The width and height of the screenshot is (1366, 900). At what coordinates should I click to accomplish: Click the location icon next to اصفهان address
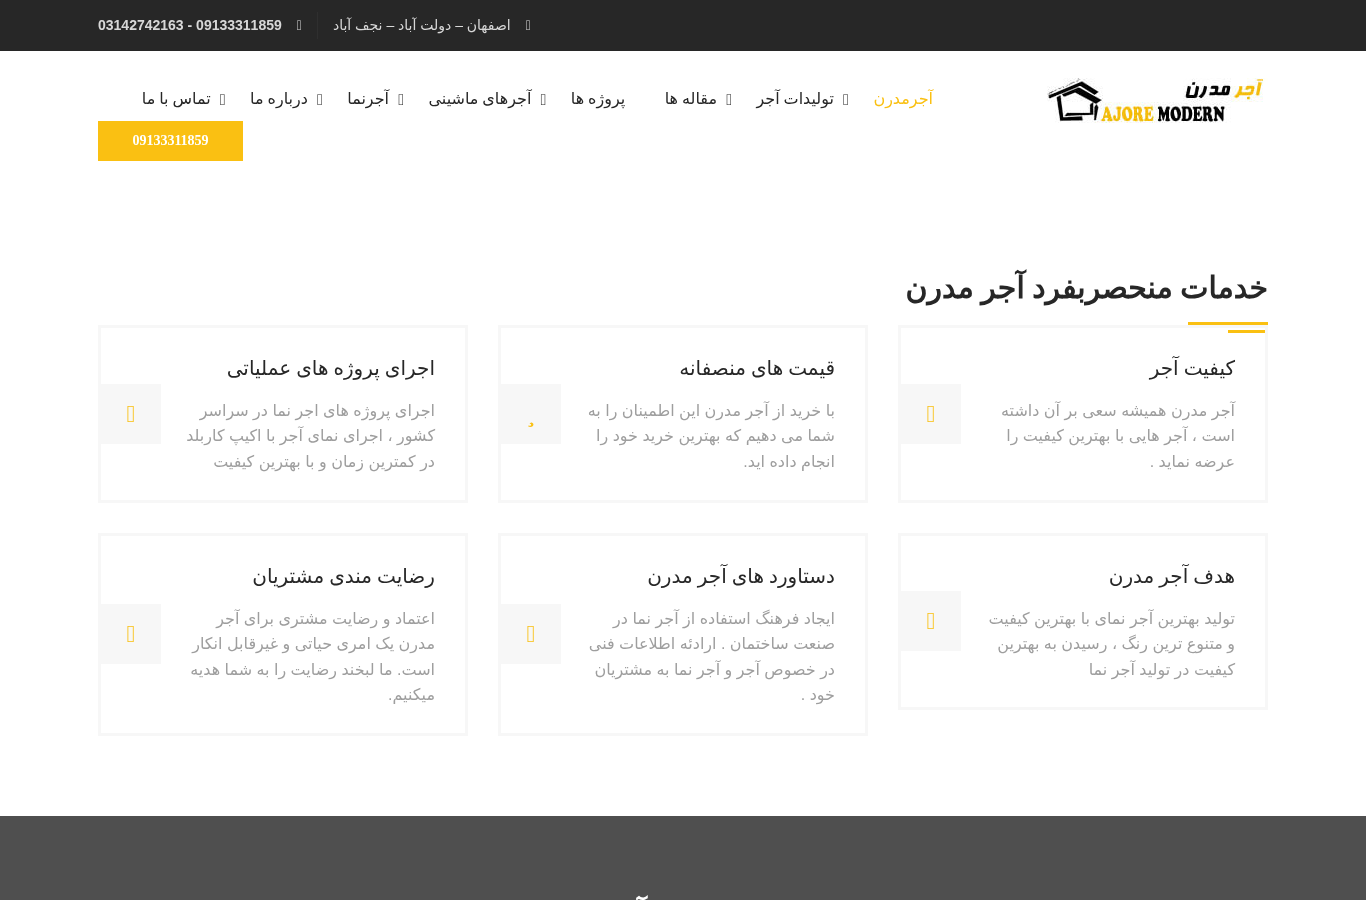point(528,25)
